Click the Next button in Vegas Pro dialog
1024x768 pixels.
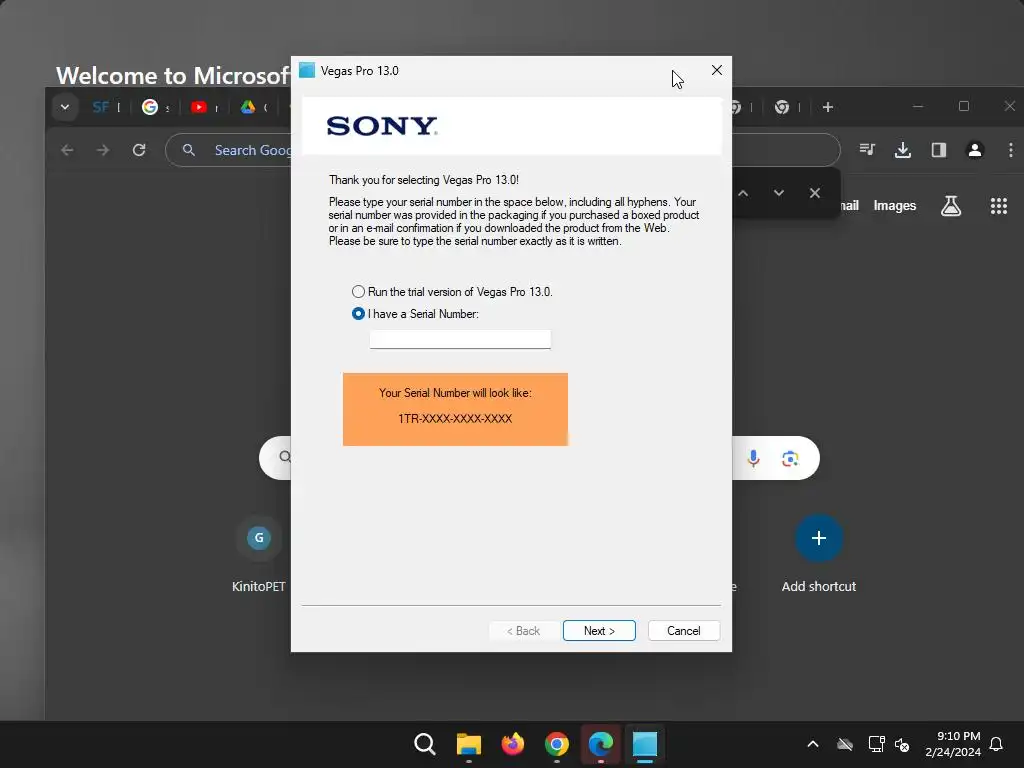[599, 631]
